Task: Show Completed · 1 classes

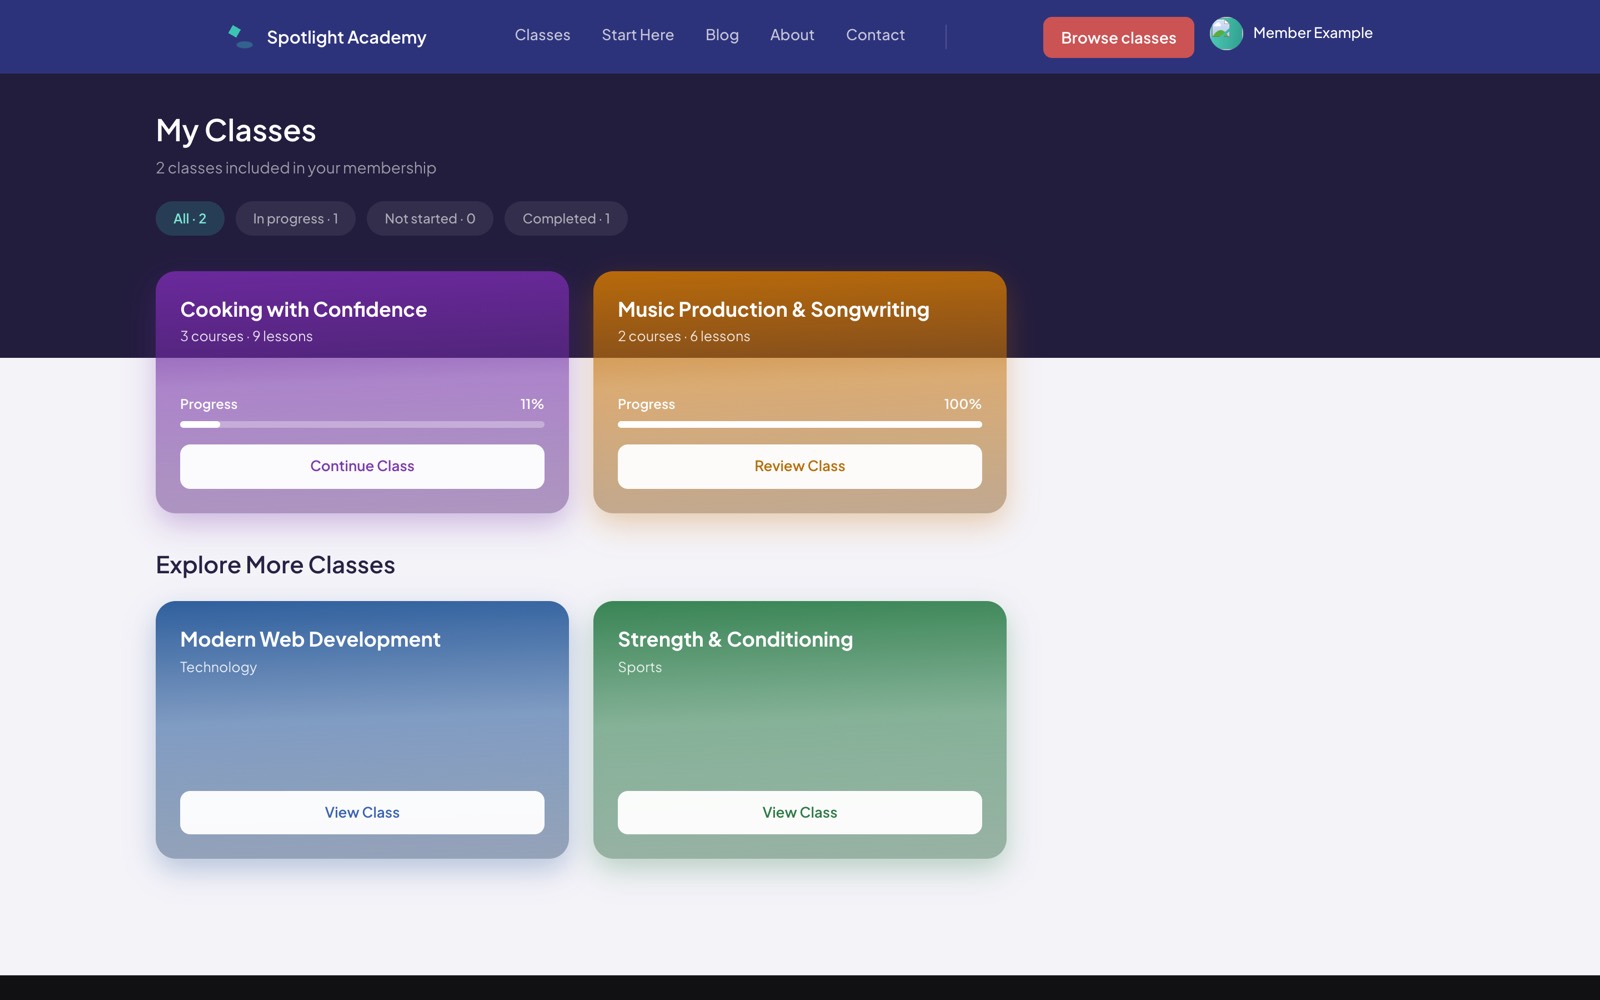Action: click(566, 219)
